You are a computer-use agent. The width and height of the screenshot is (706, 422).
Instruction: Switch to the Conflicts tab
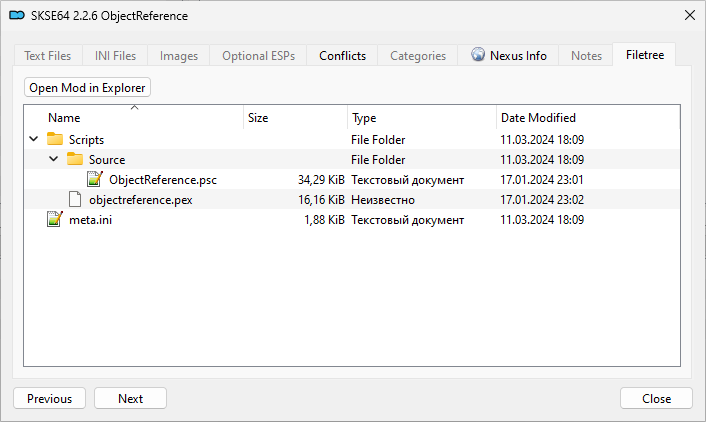coord(342,56)
